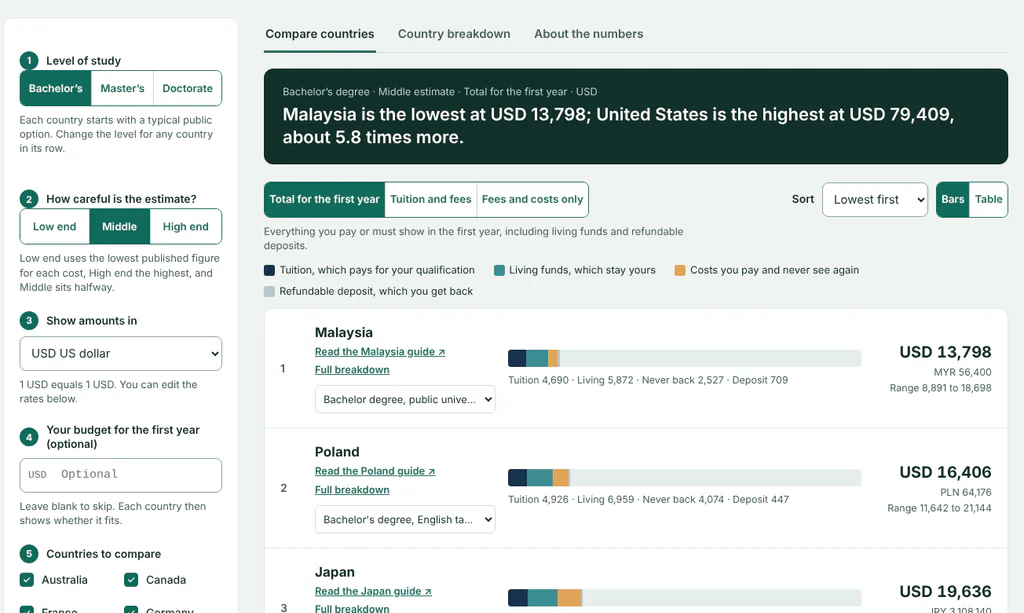The height and width of the screenshot is (613, 1024).
Task: Switch to the Compare countries tab
Action: point(320,34)
